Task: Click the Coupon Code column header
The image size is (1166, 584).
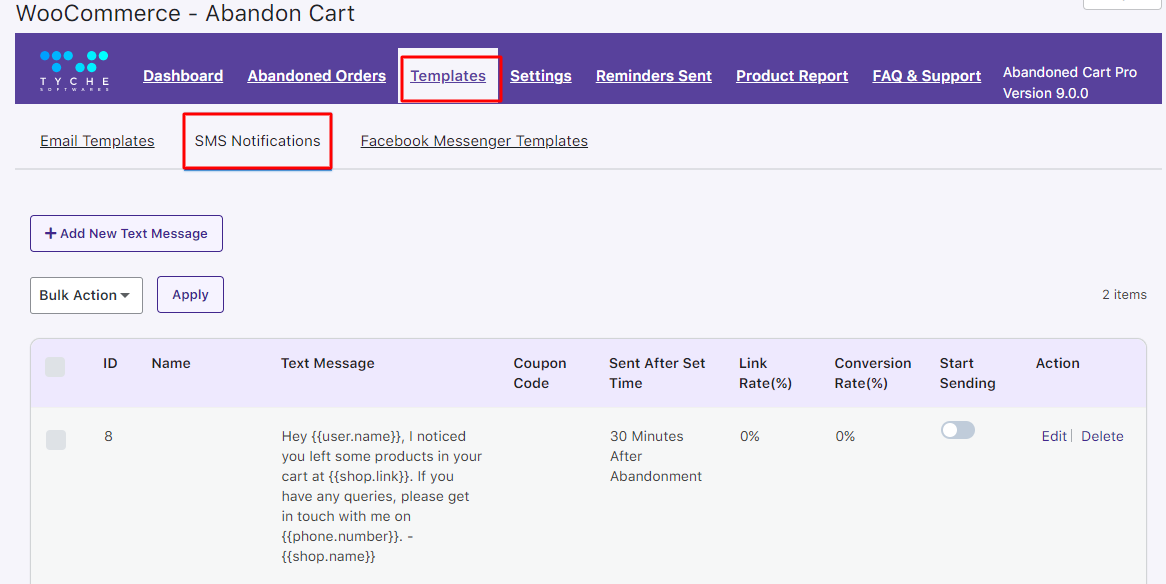Action: pos(540,373)
